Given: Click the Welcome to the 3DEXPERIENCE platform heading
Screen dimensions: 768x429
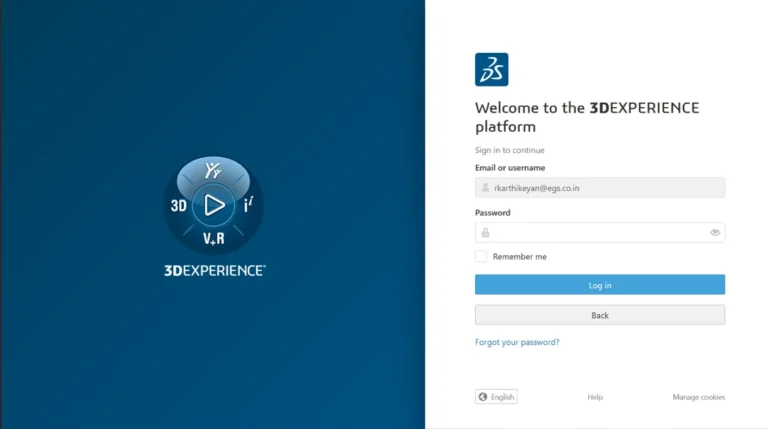Looking at the screenshot, I should point(587,117).
